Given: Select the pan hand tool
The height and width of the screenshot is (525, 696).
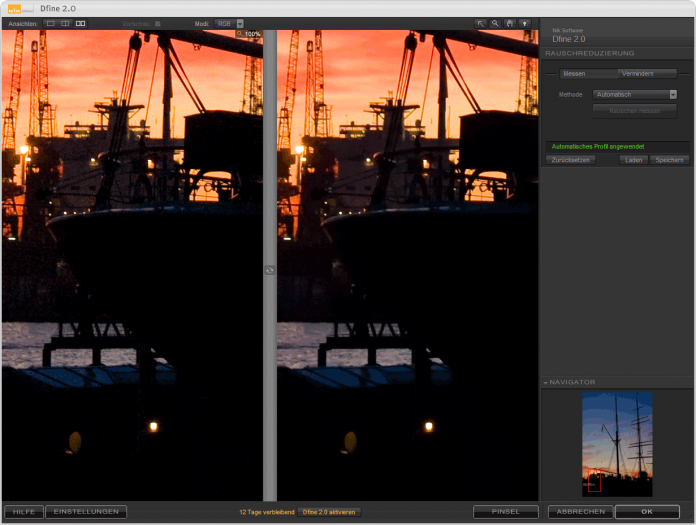Looking at the screenshot, I should click(x=510, y=23).
